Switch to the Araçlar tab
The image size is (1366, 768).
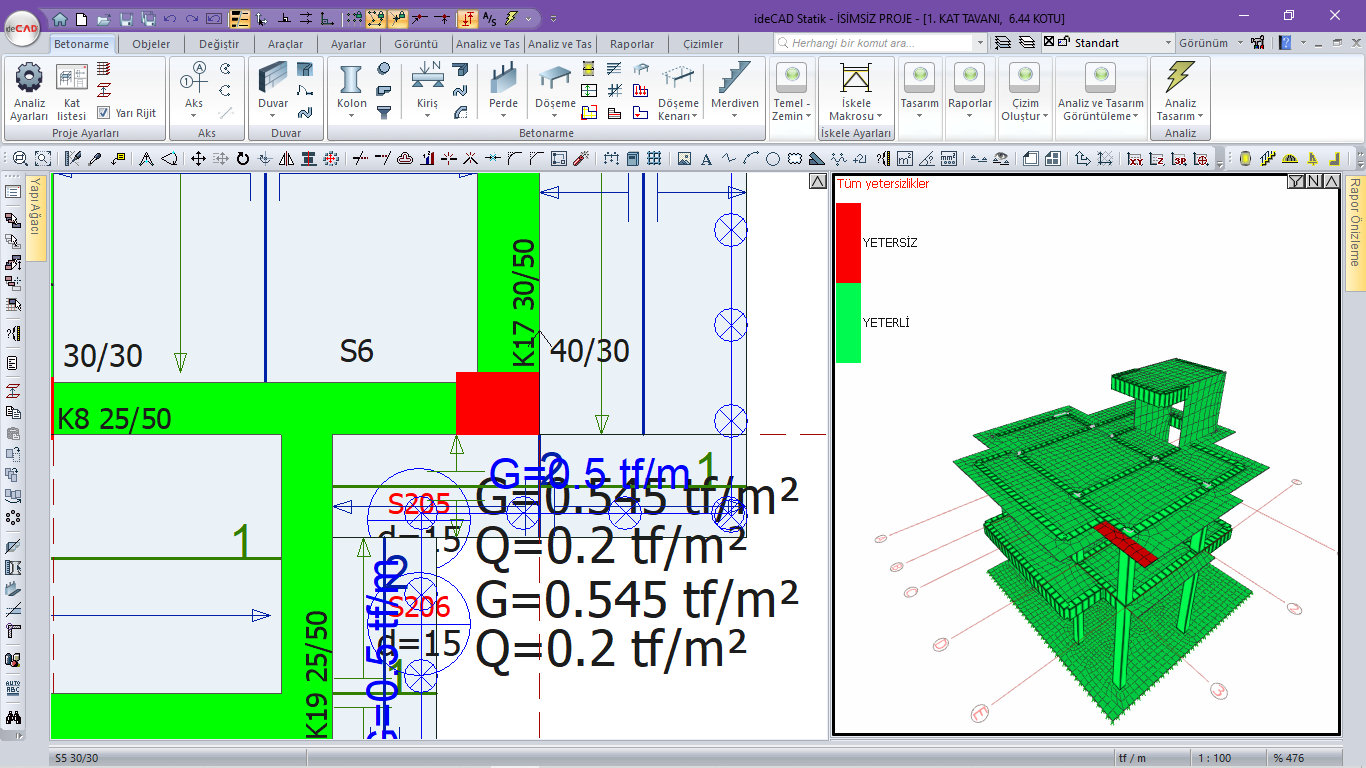pos(285,44)
